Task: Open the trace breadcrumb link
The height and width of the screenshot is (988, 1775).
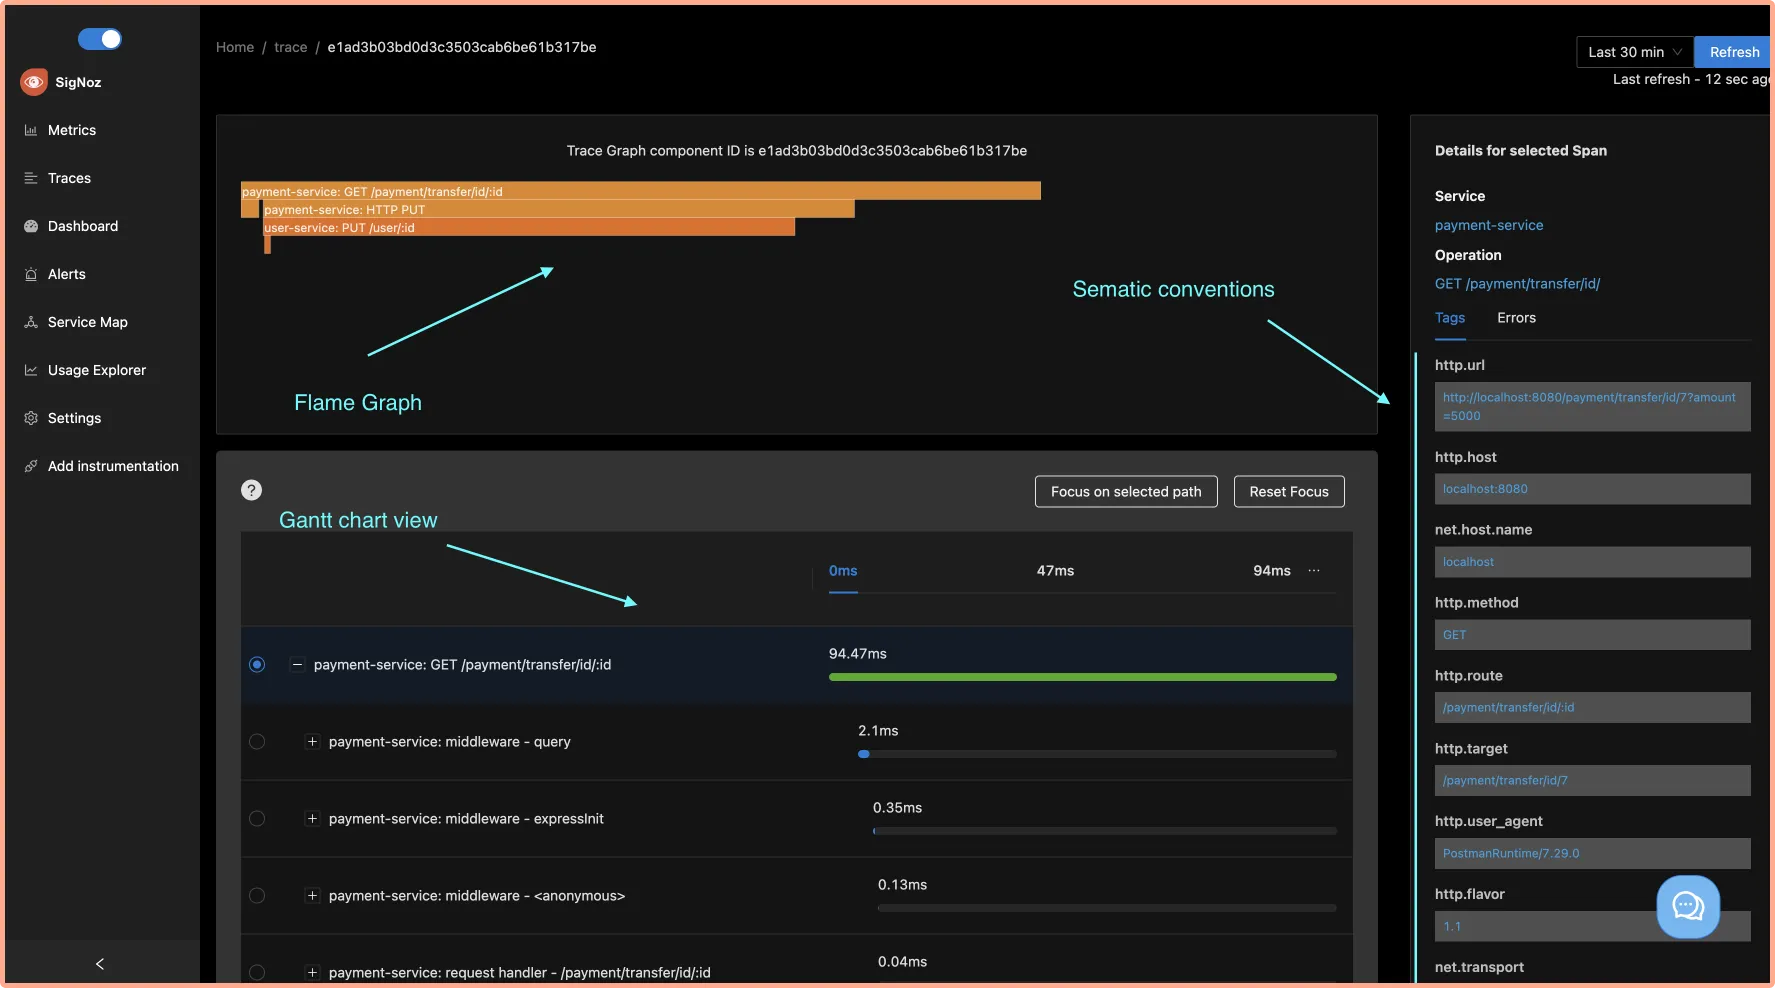Action: 291,47
